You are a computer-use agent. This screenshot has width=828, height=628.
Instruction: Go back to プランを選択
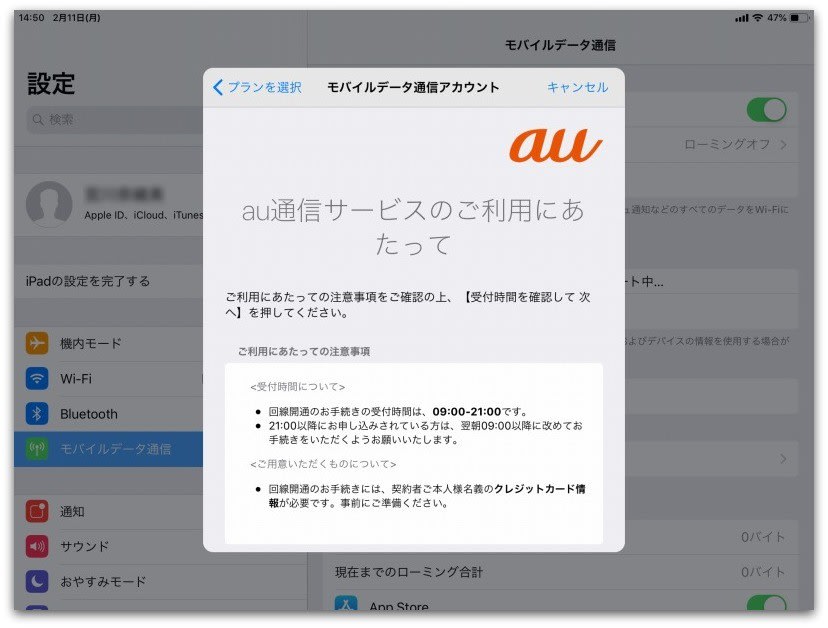coord(257,87)
